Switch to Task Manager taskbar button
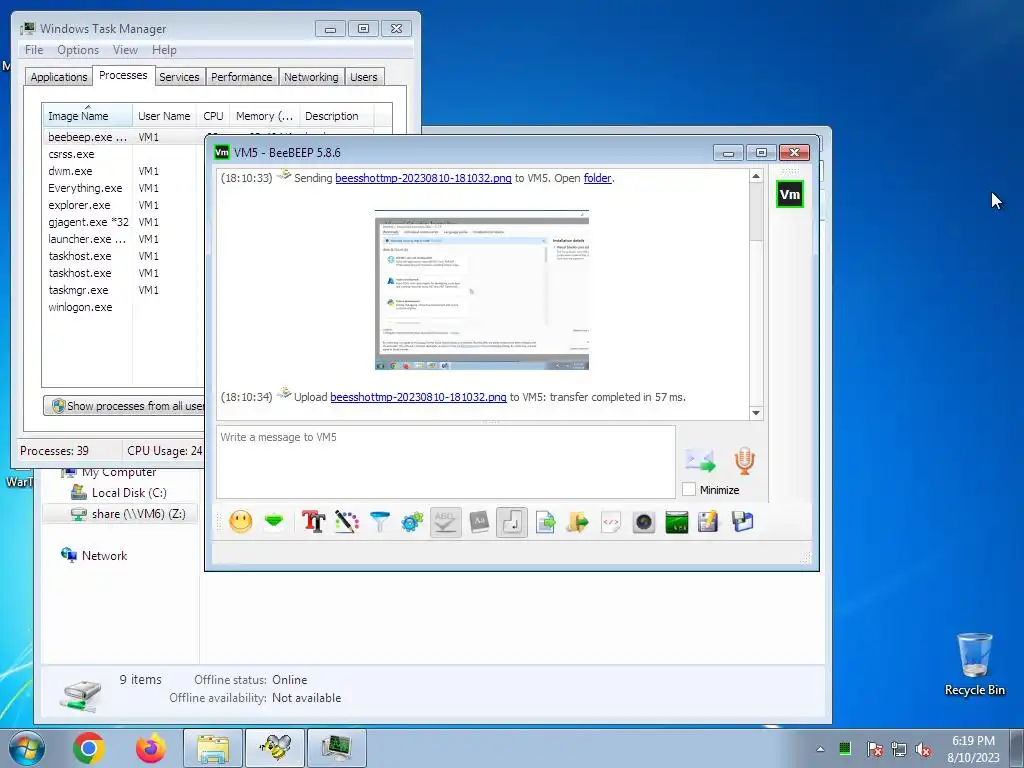The image size is (1024, 768). point(337,748)
